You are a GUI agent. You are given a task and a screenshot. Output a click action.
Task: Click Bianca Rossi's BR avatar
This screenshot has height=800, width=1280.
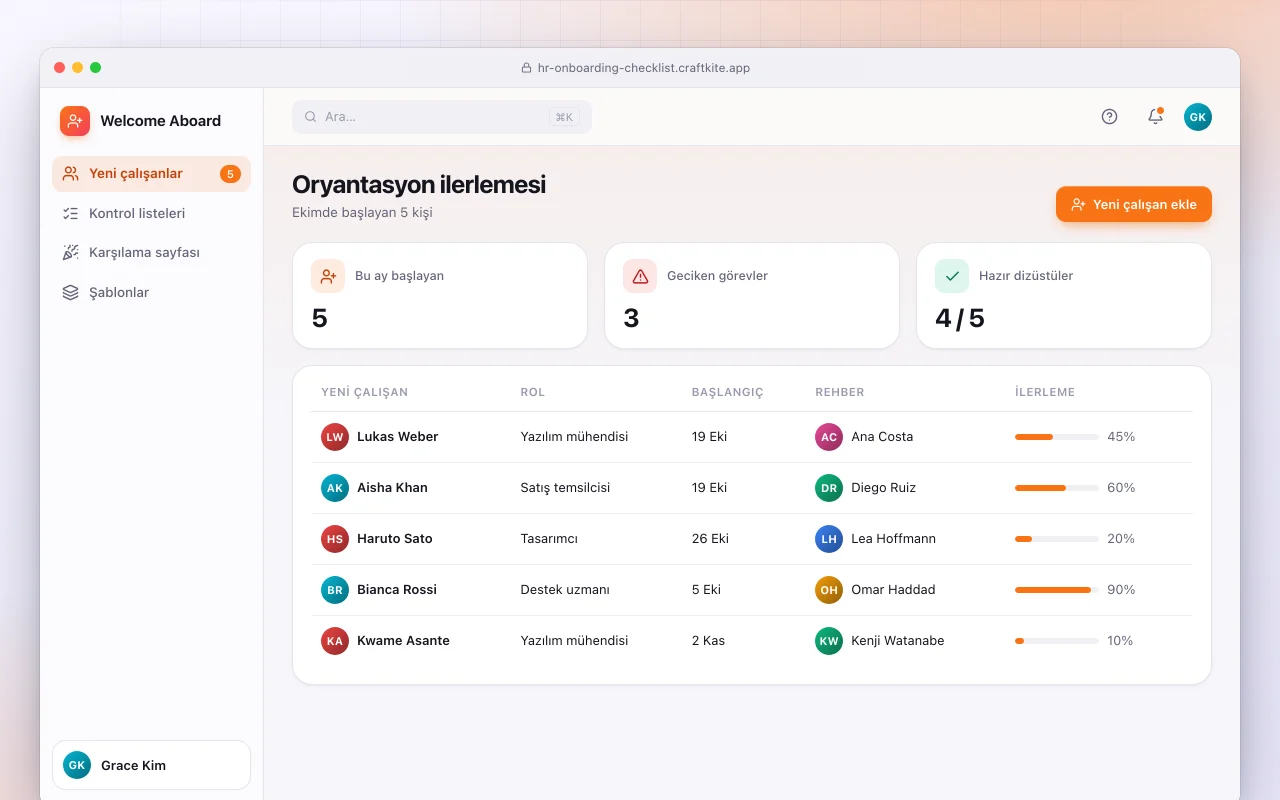pos(335,590)
